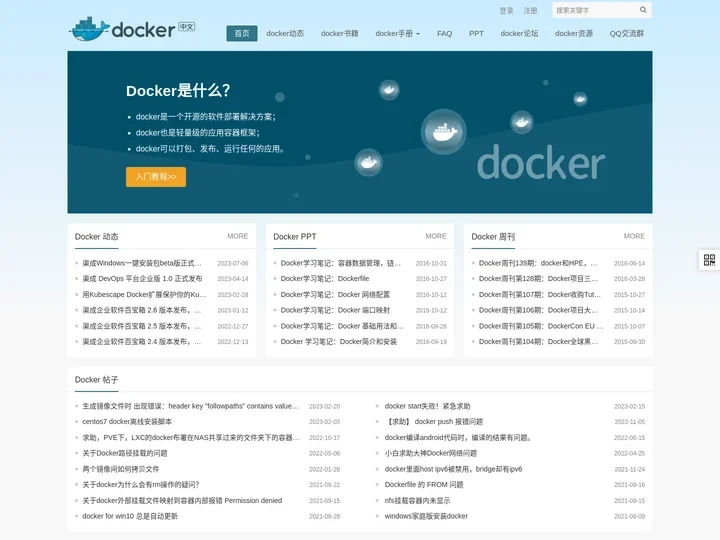Open 渠成 DevOps 平台企业版 1.0 正式发布
This screenshot has width=720, height=540.
coord(142,279)
